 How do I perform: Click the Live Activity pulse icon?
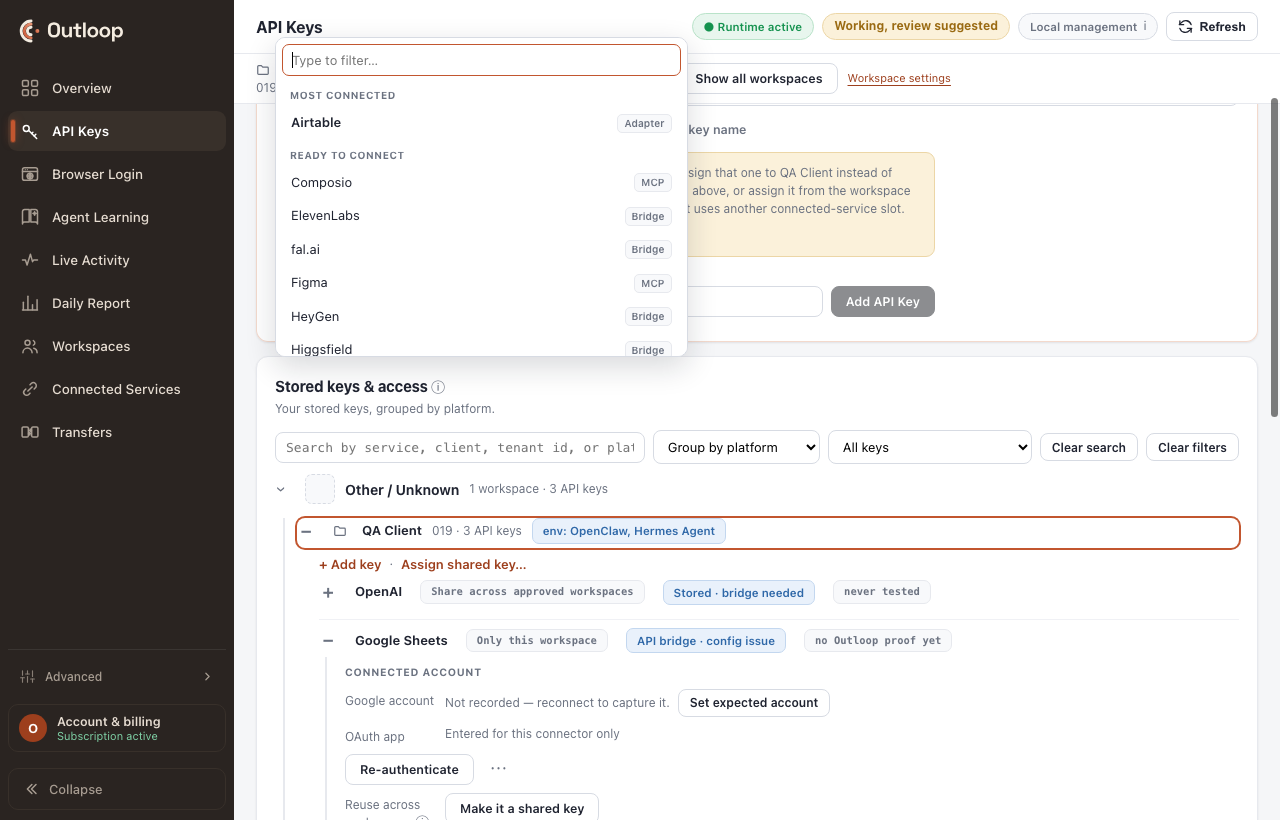click(x=30, y=260)
